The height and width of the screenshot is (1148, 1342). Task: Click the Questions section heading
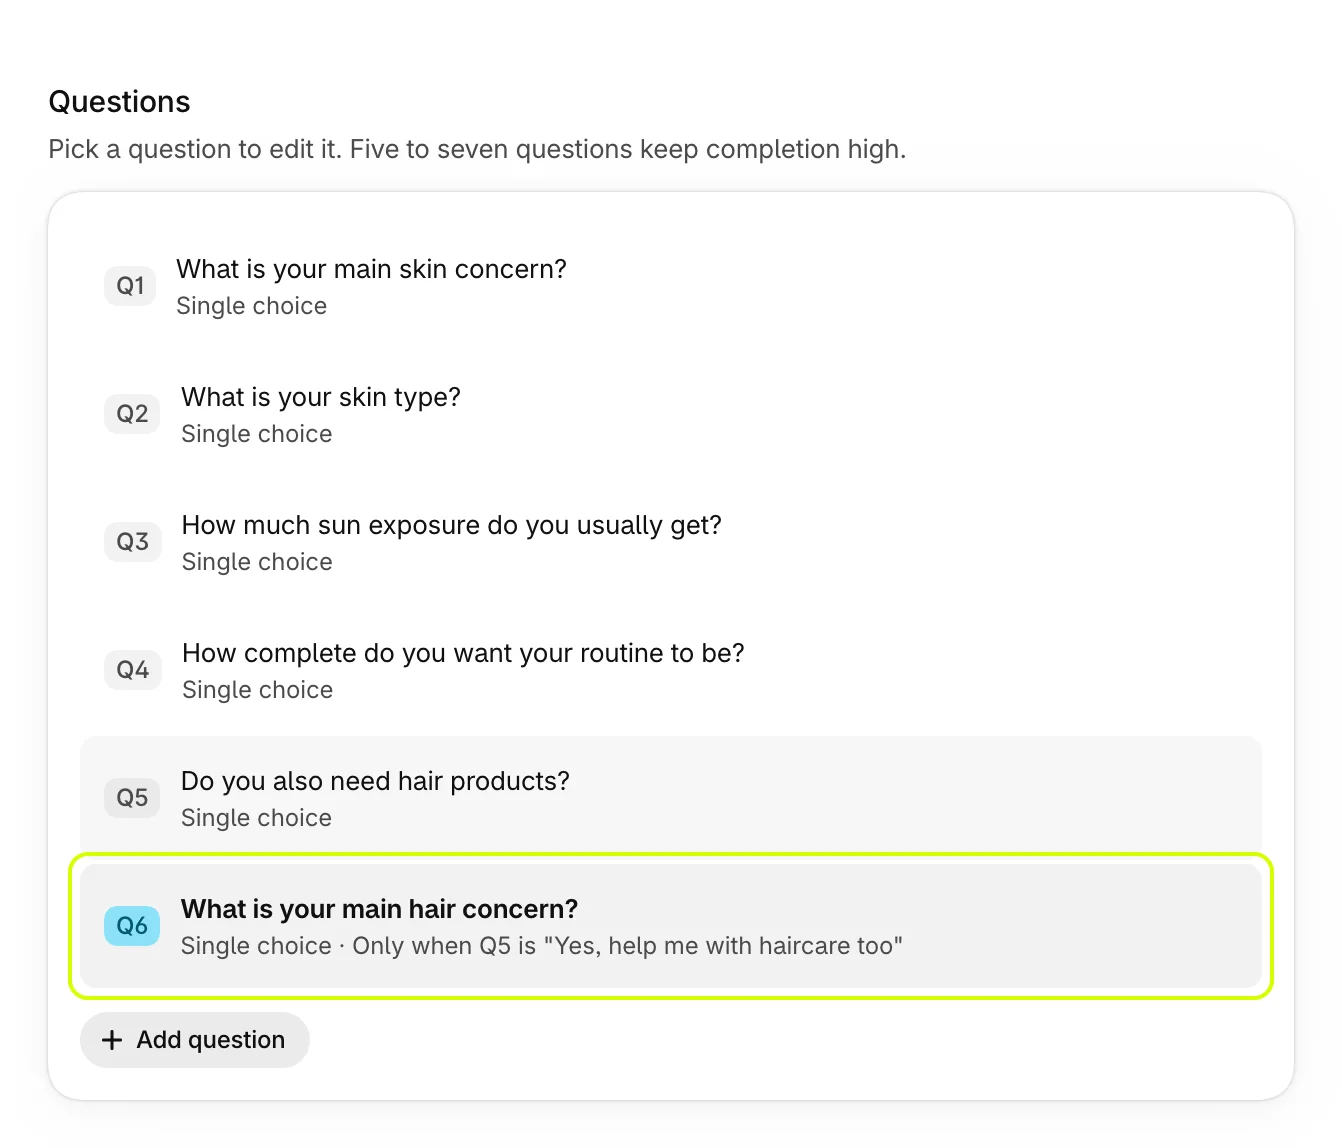(x=120, y=102)
